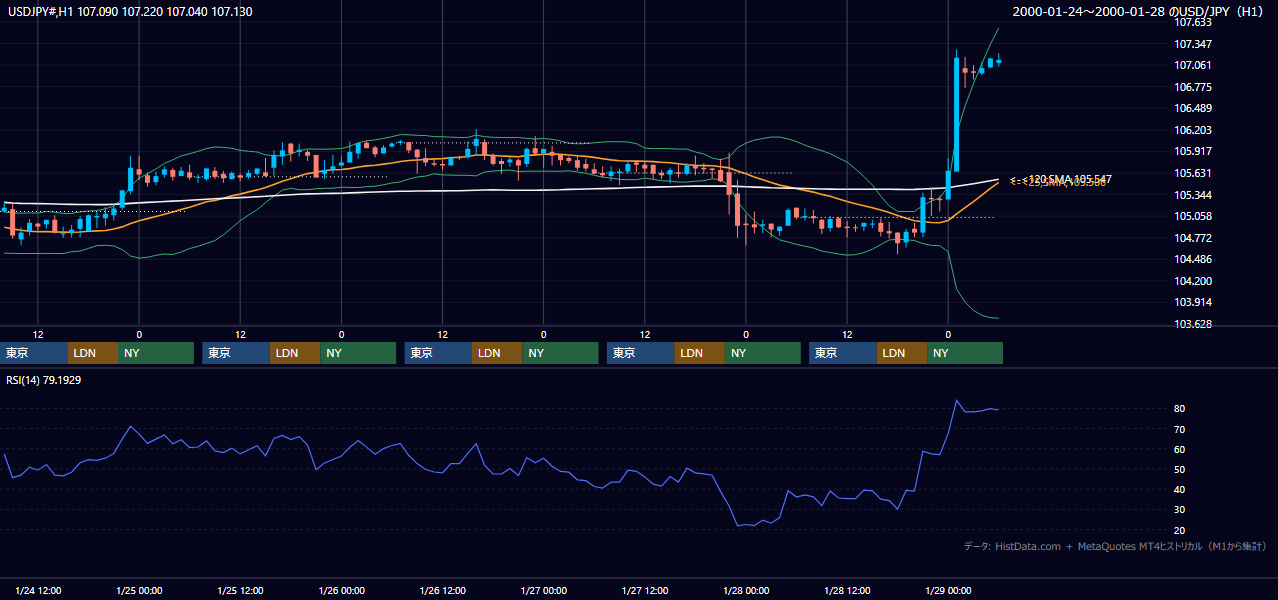Click the rightmost NY session block

click(x=965, y=353)
